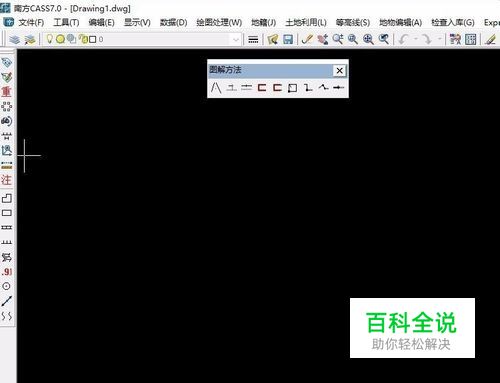Click the red 注 annotation icon
The height and width of the screenshot is (383, 500).
point(6,180)
